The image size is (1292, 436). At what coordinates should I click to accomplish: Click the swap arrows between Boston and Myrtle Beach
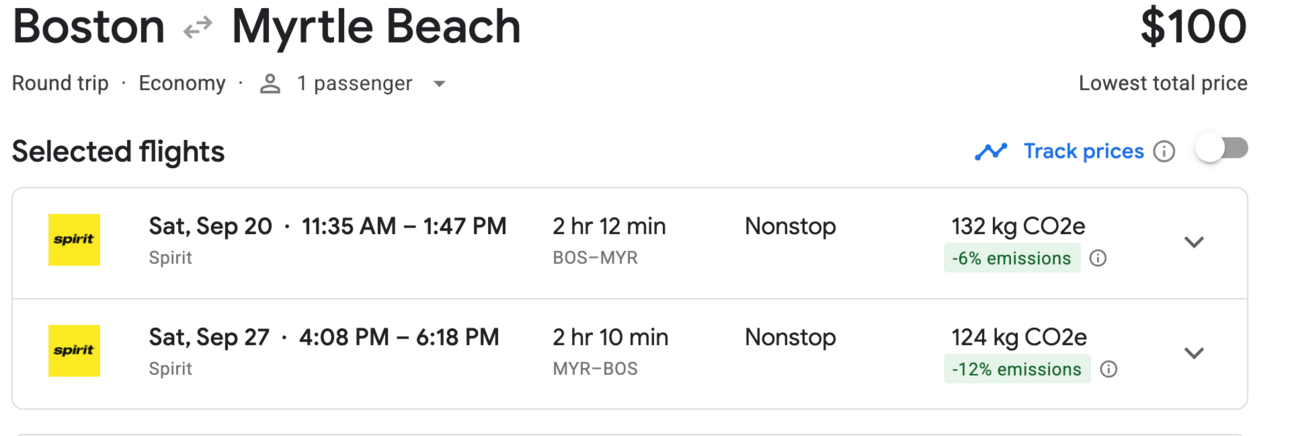(198, 28)
